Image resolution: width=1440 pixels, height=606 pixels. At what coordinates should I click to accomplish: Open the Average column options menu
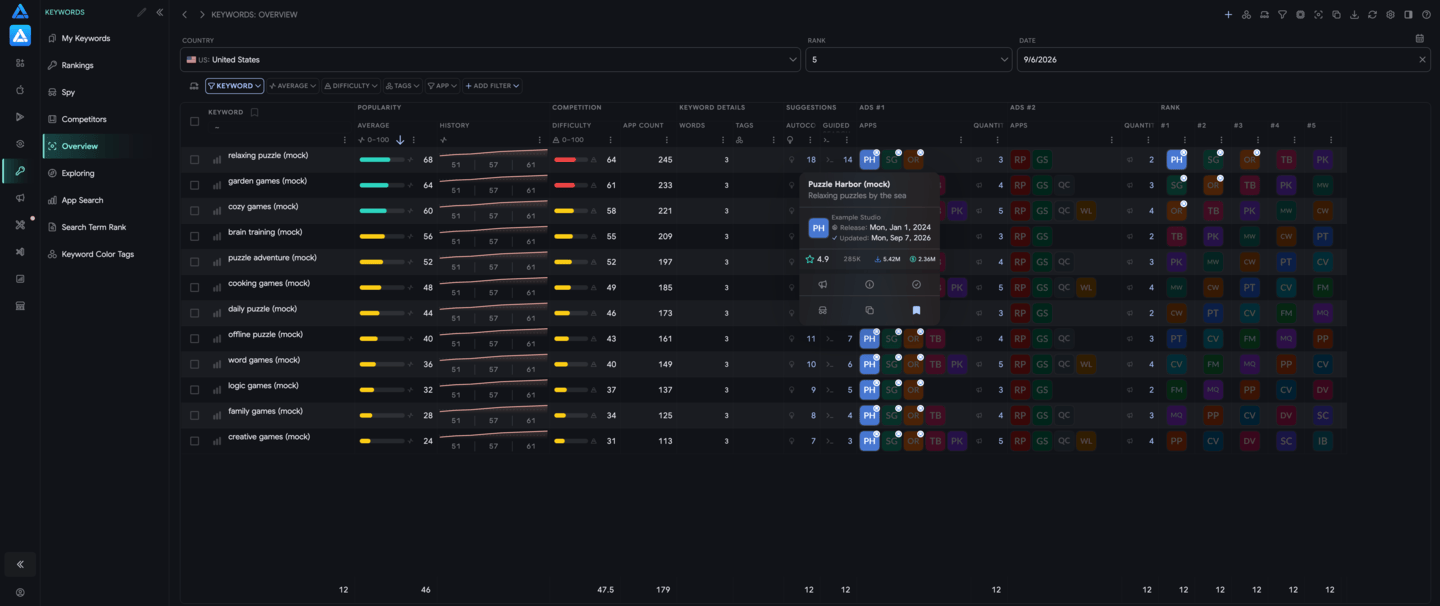[414, 140]
